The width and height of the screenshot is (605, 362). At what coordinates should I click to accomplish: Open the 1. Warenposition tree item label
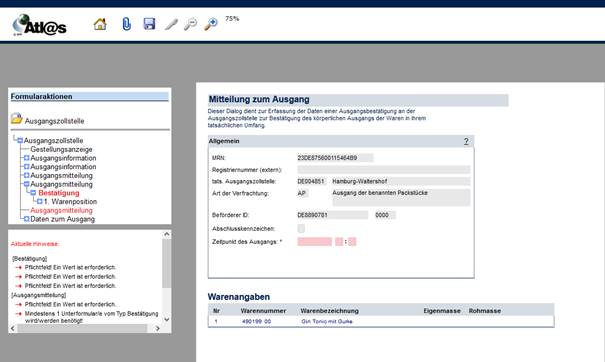70,201
